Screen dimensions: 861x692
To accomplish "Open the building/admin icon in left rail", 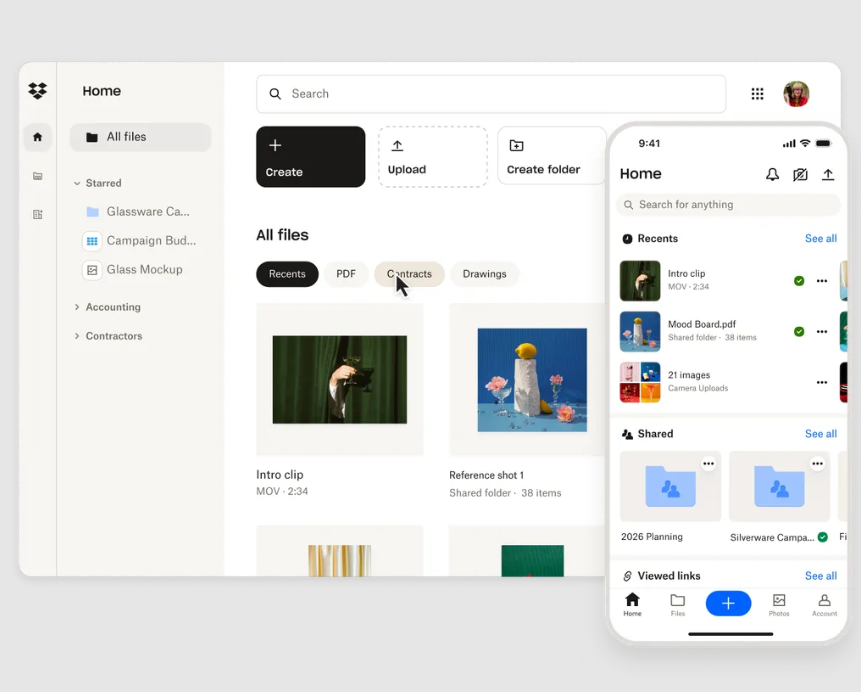I will (37, 214).
